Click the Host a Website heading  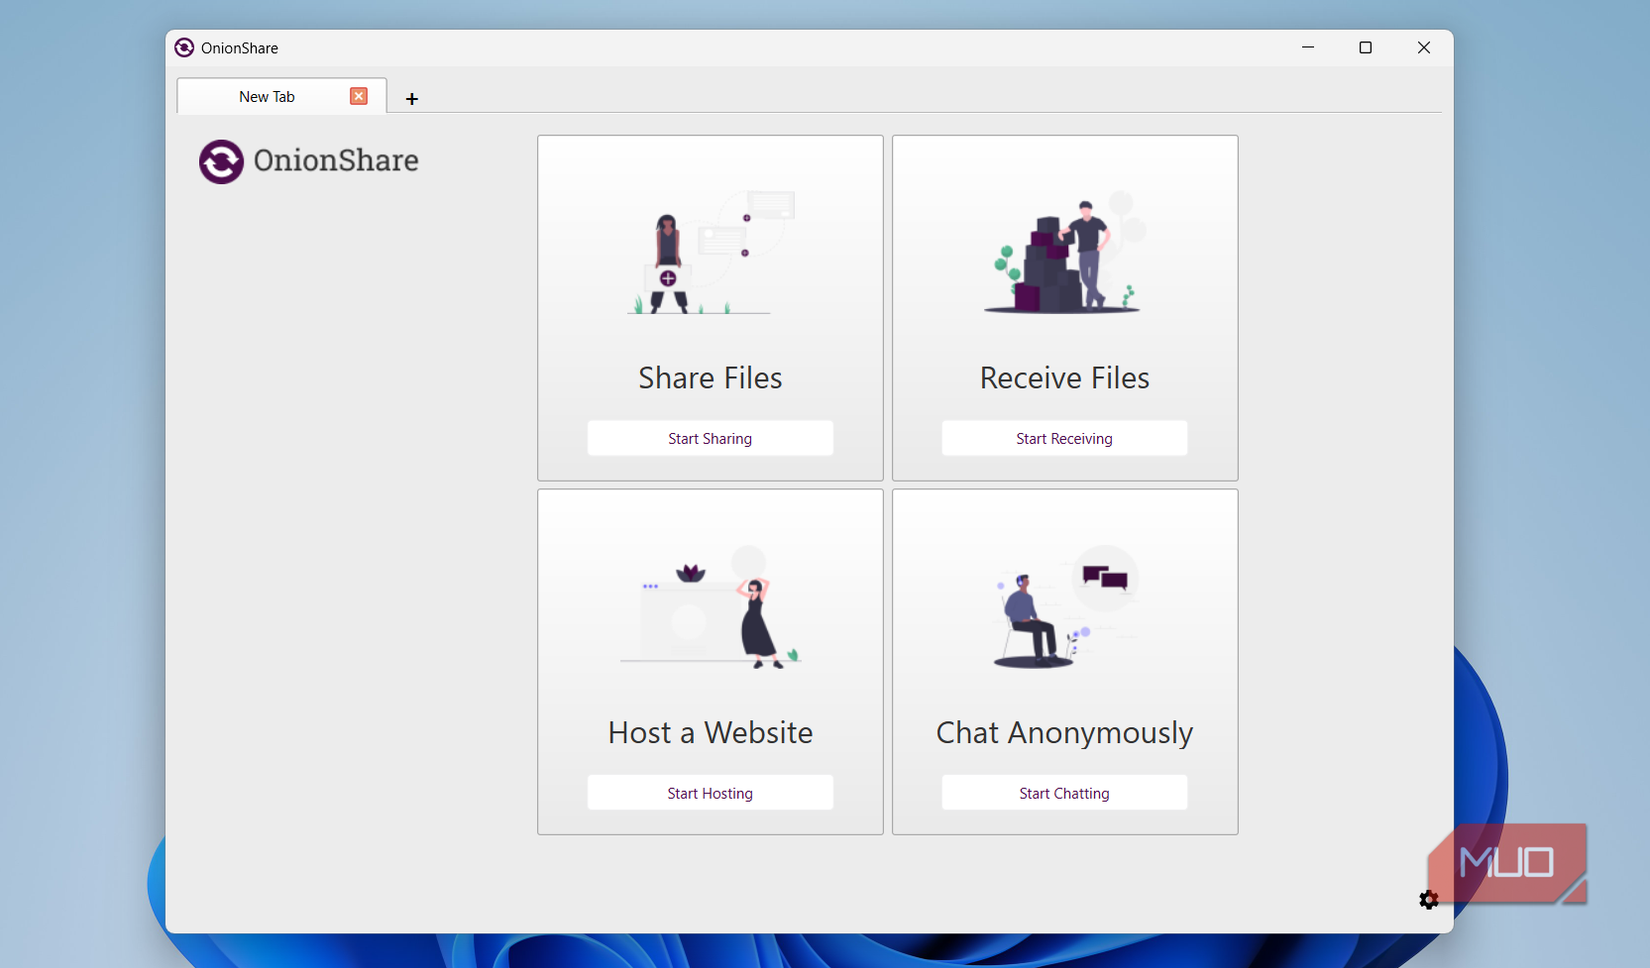coord(709,732)
